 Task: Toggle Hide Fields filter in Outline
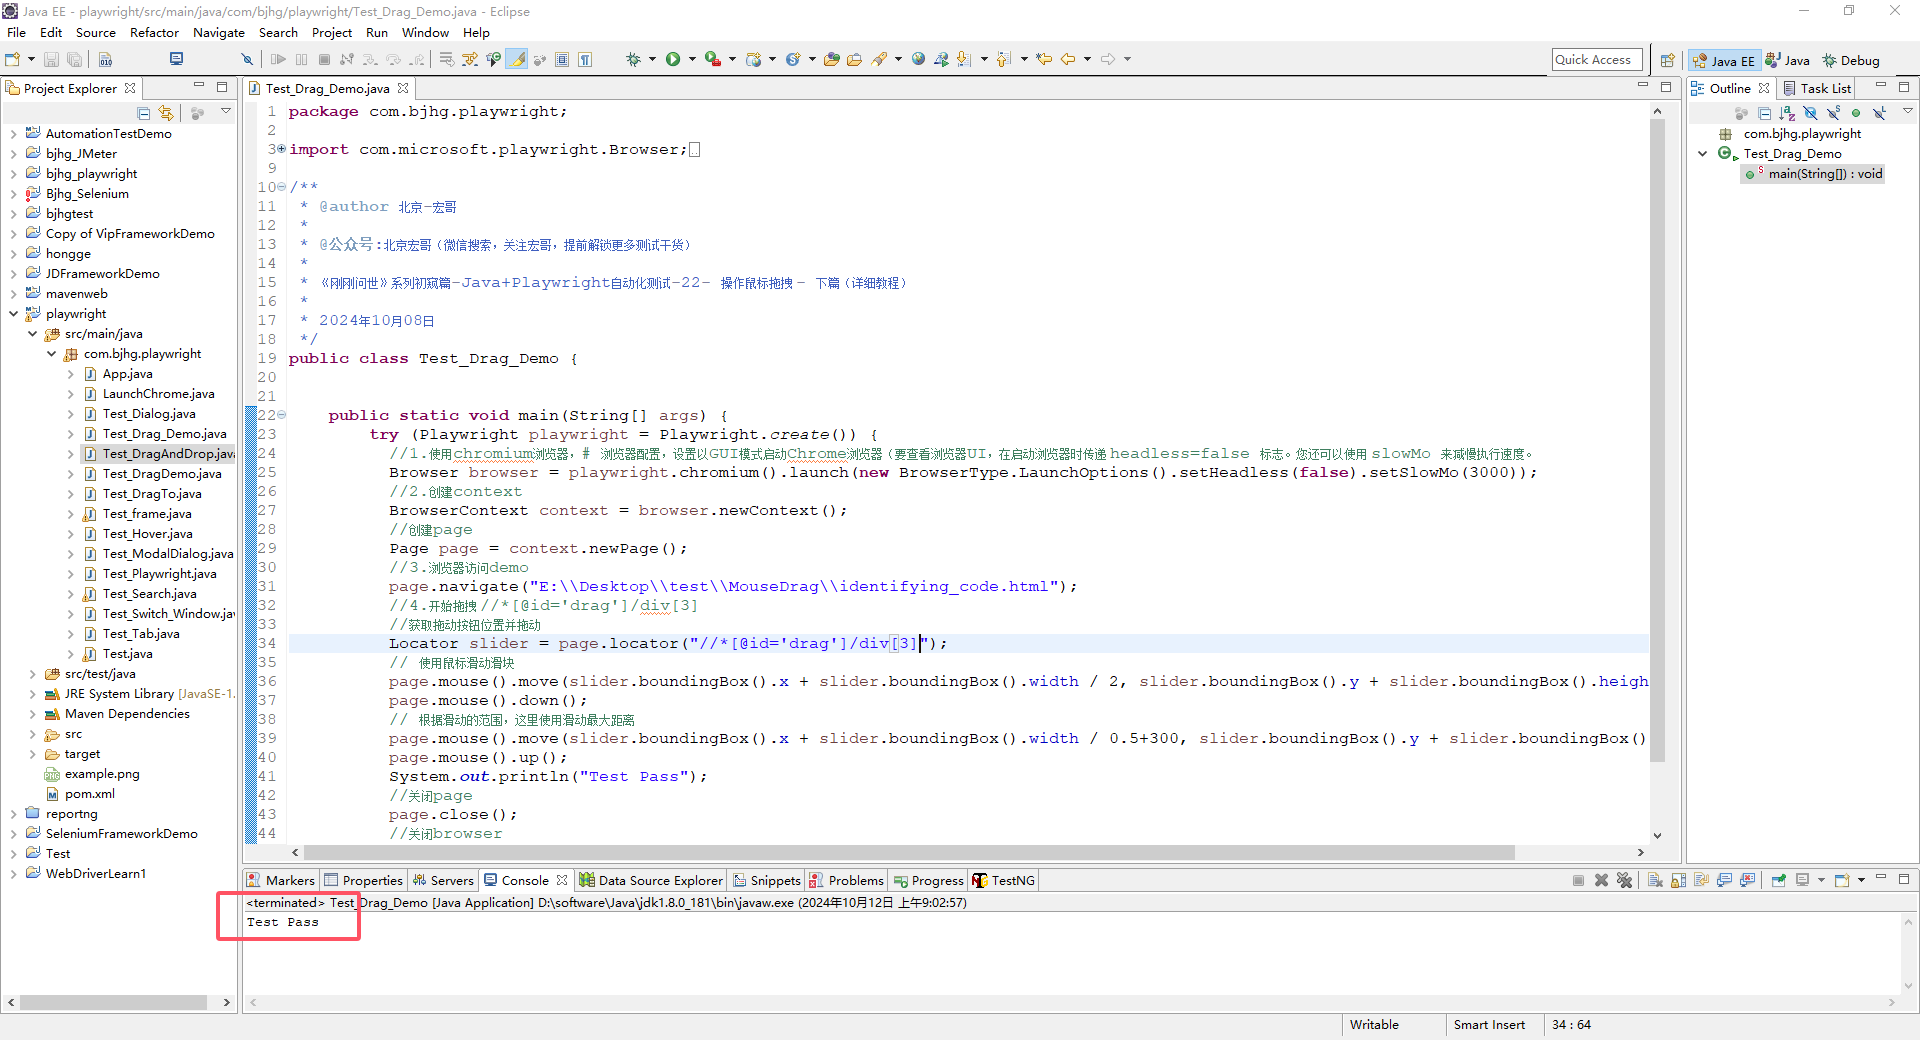click(x=1810, y=113)
